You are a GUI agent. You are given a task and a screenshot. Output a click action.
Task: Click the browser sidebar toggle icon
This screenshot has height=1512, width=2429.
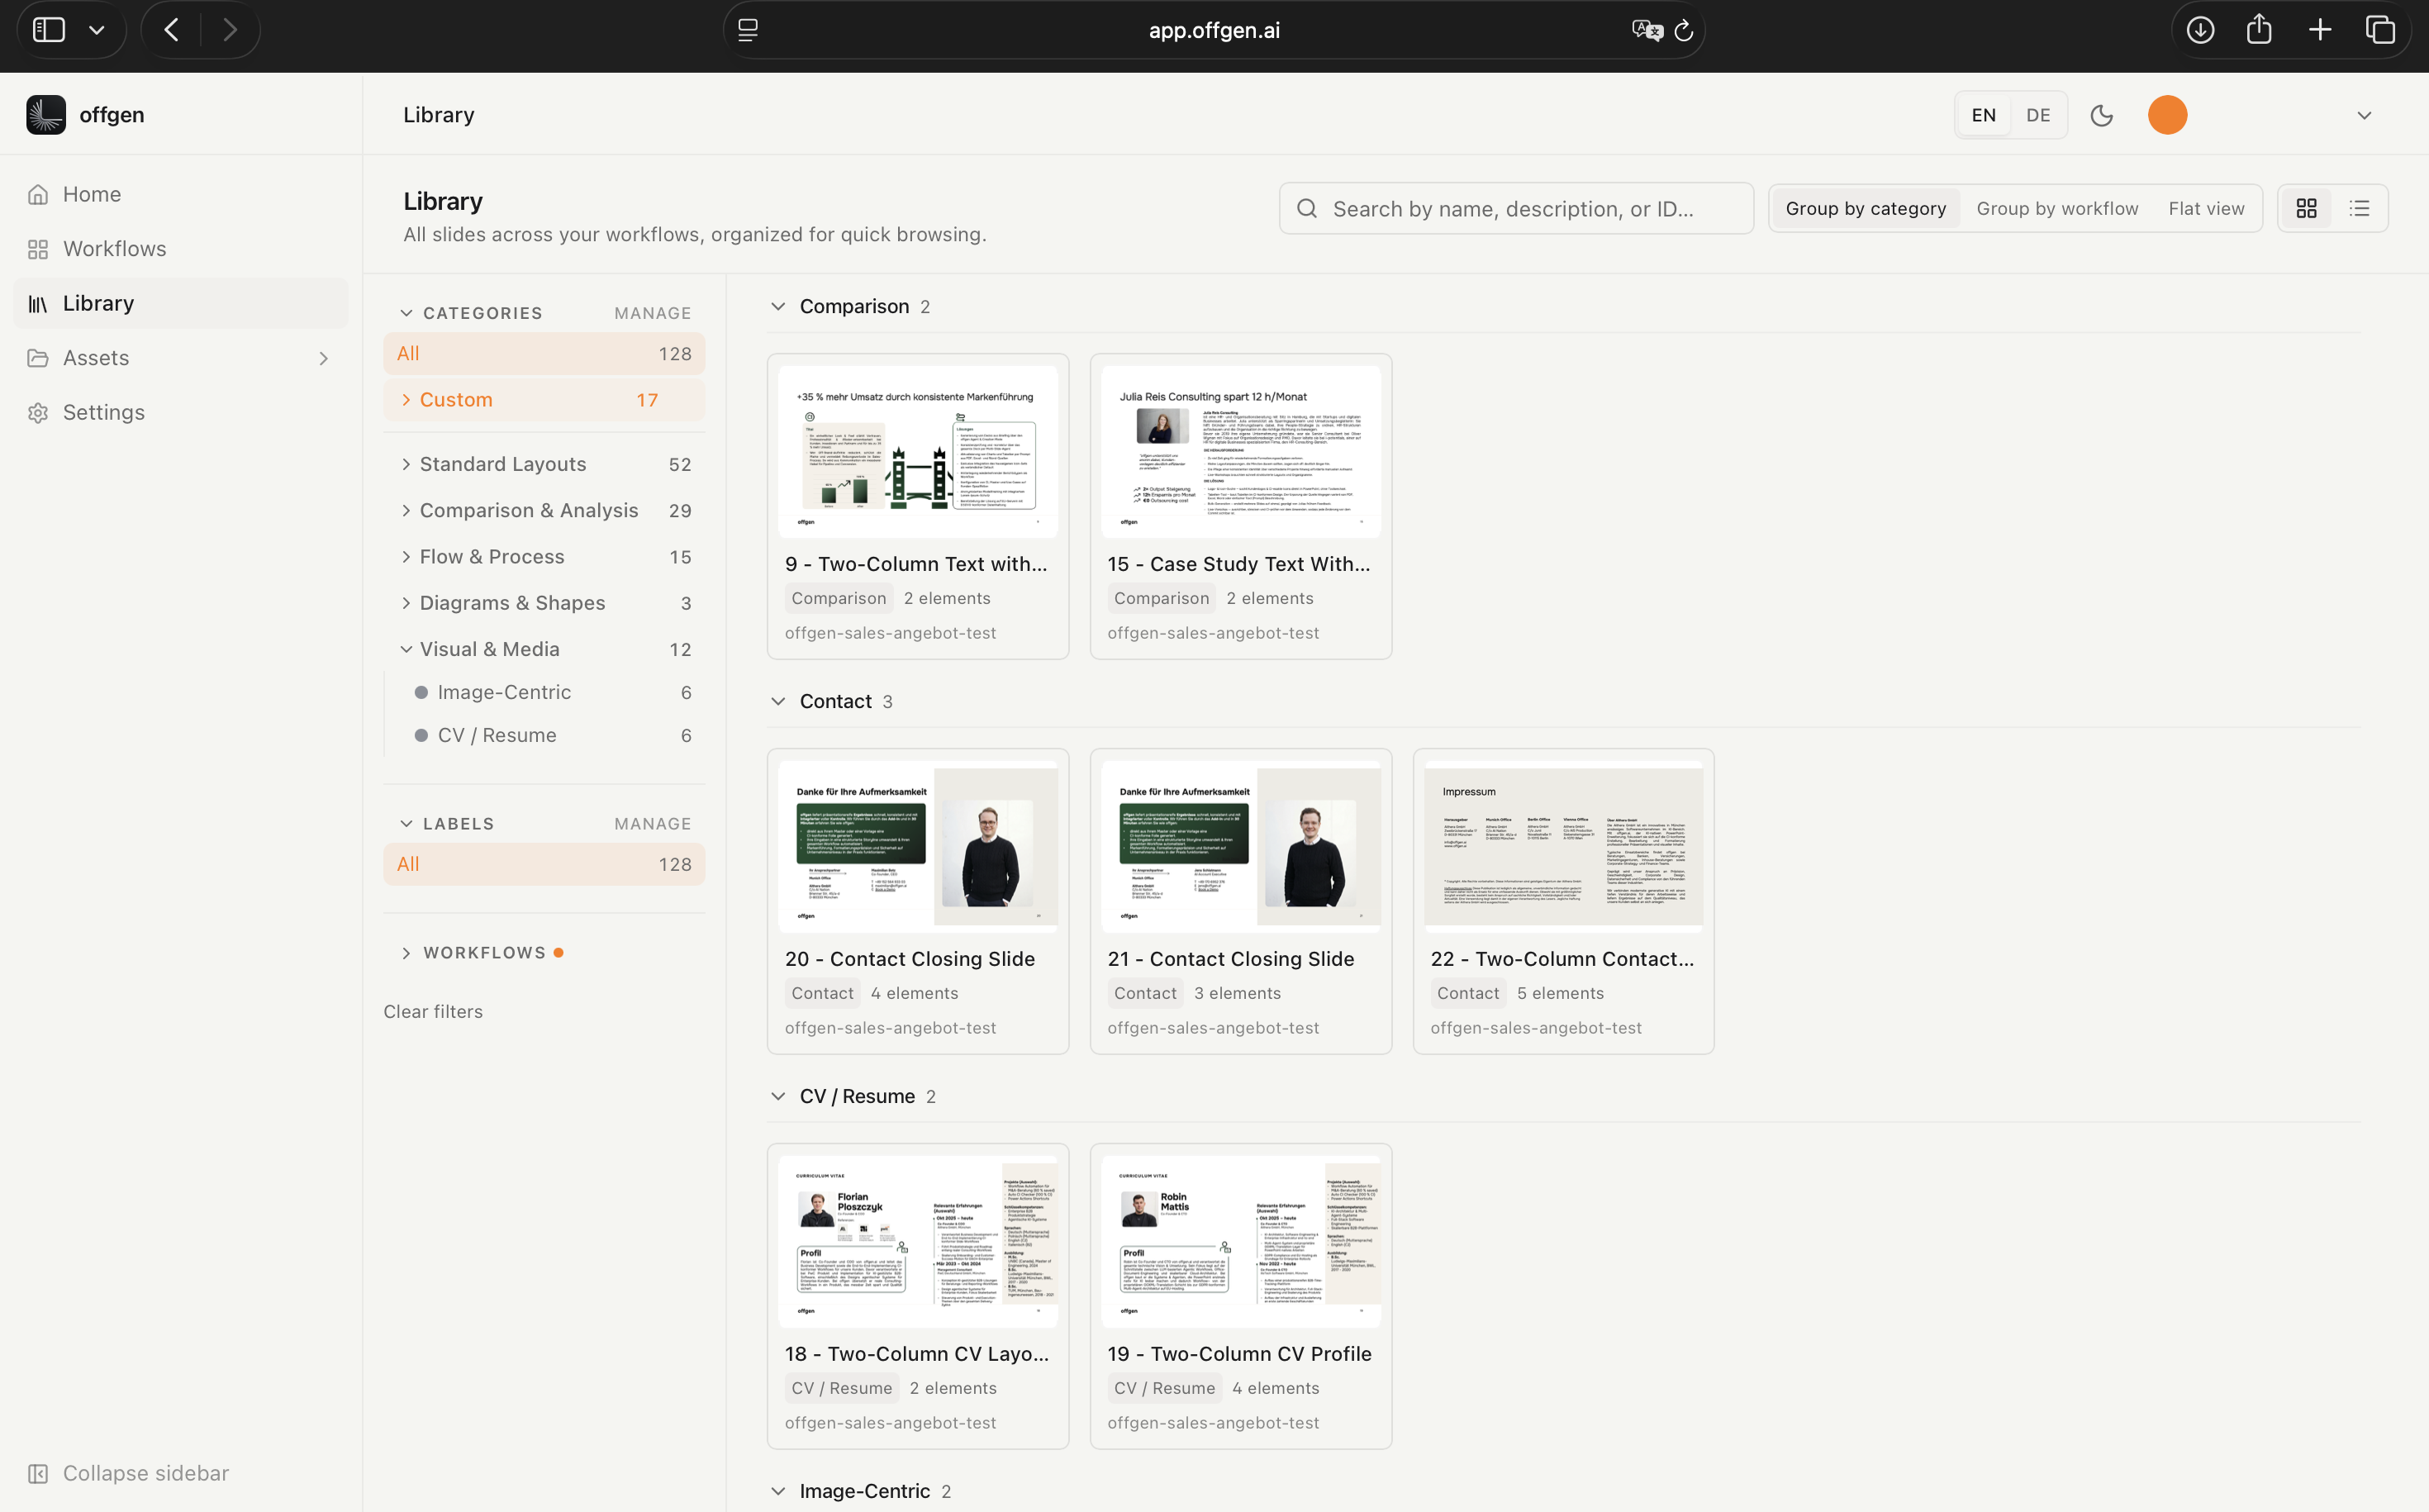point(49,30)
